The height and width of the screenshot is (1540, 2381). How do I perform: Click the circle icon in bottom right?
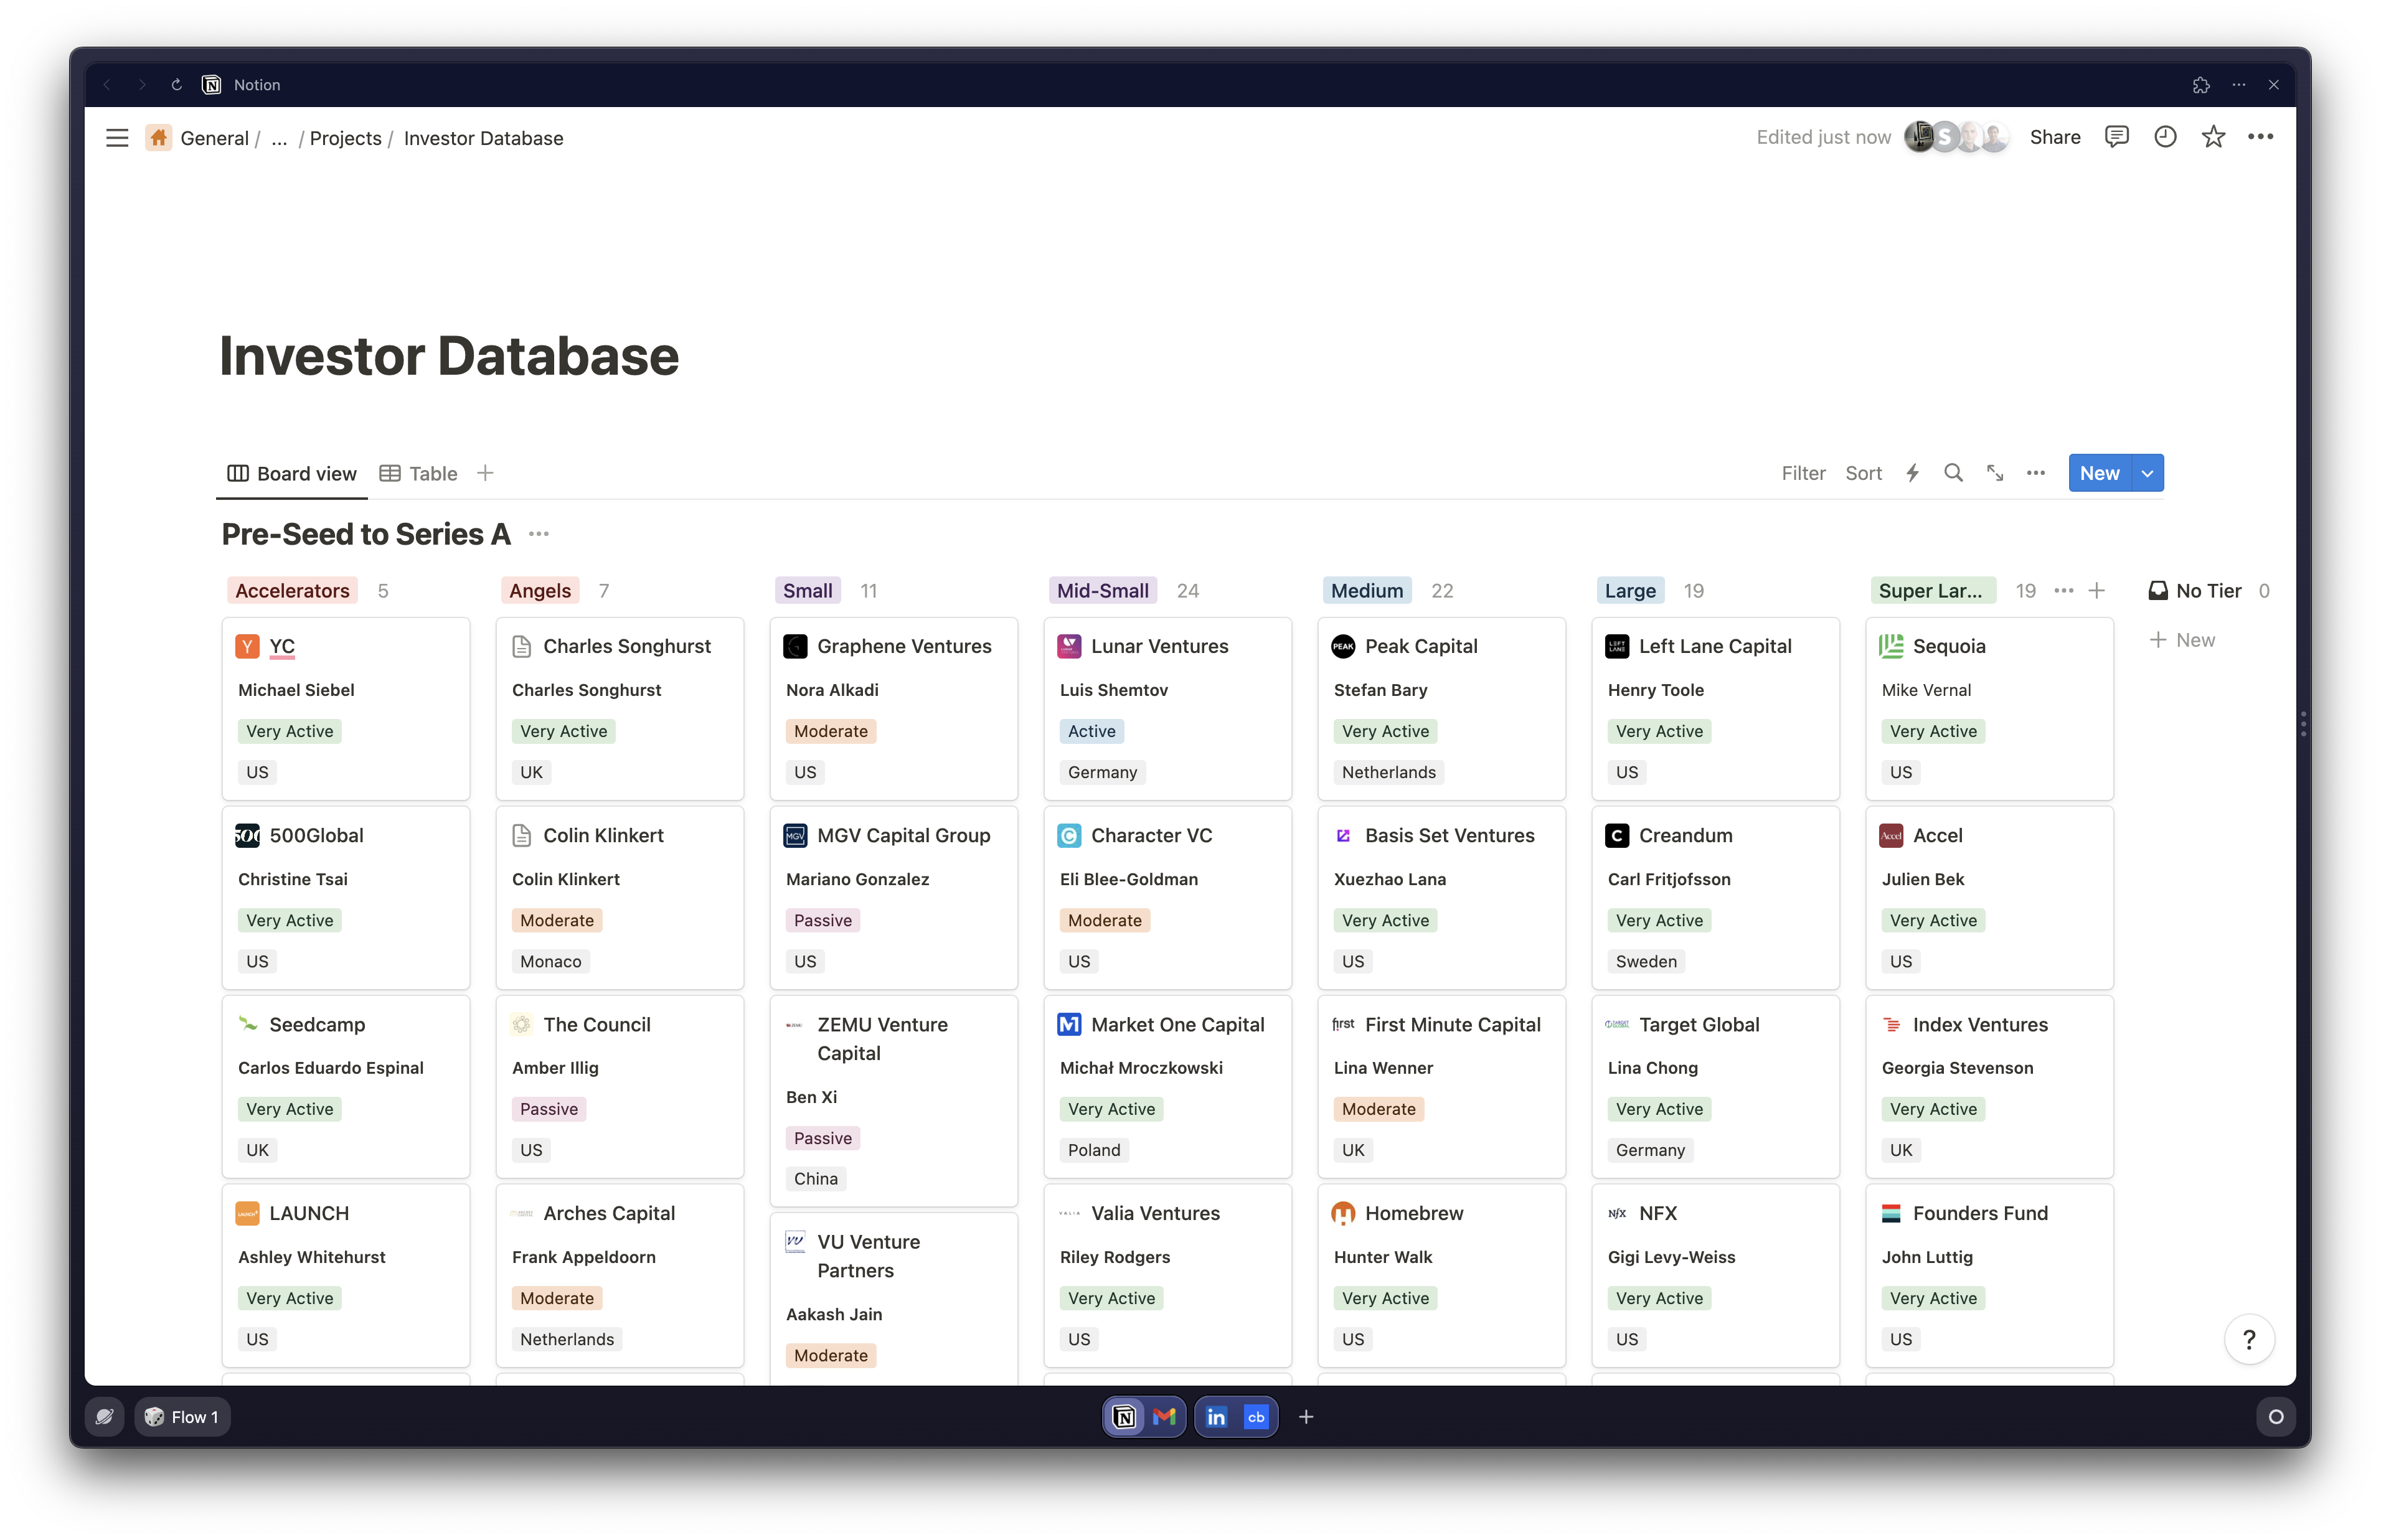click(2276, 1417)
